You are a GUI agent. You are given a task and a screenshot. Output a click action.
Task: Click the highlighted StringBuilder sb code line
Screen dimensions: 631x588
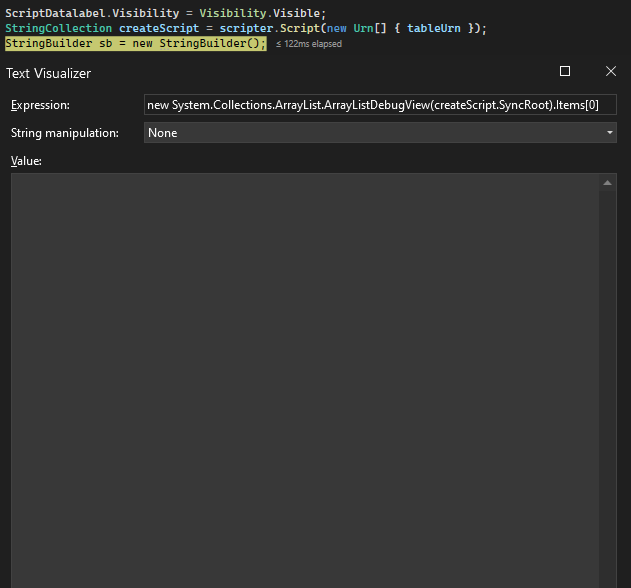(136, 43)
